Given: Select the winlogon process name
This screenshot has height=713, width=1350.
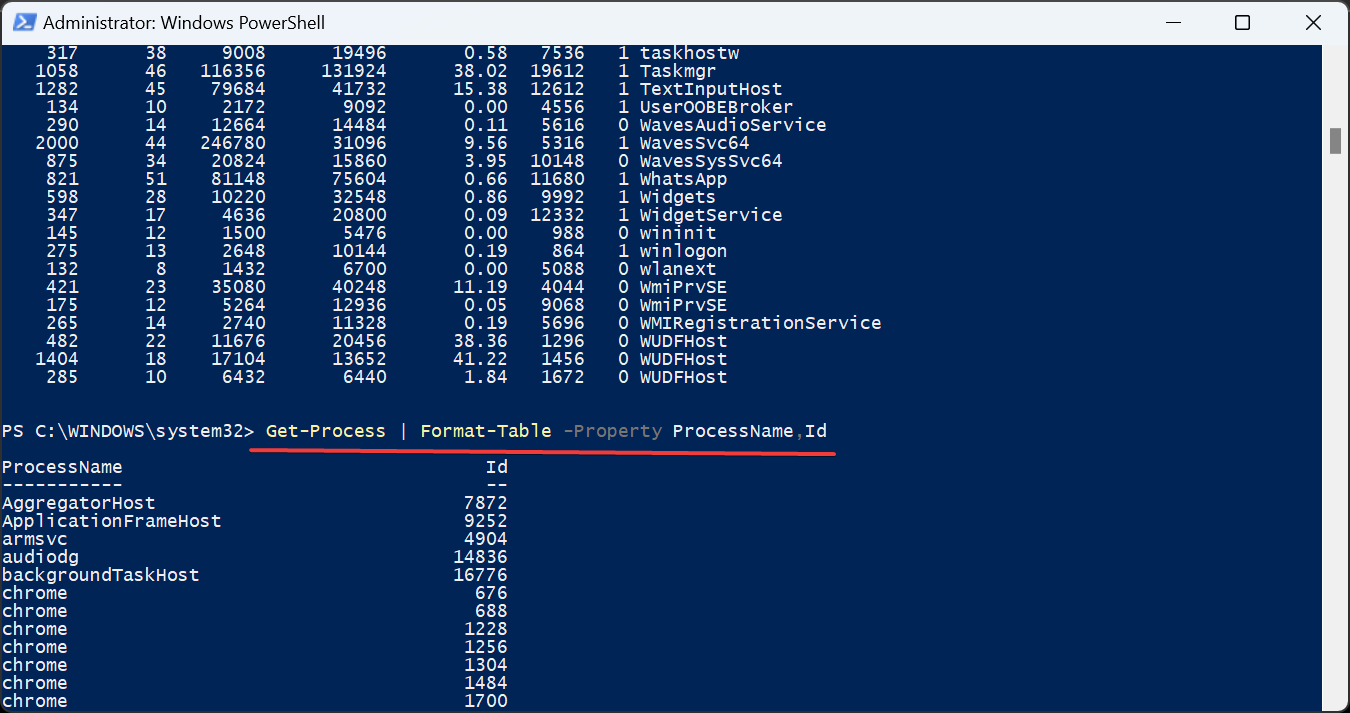Looking at the screenshot, I should point(684,251).
